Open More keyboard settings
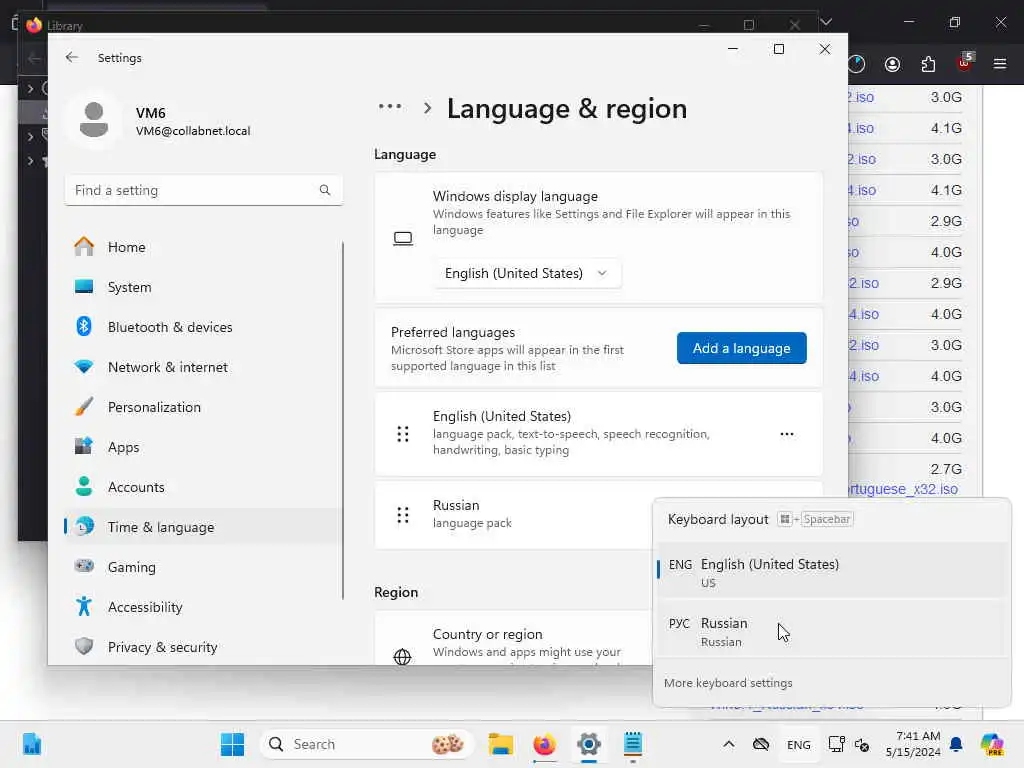Image resolution: width=1024 pixels, height=768 pixels. pyautogui.click(x=728, y=682)
